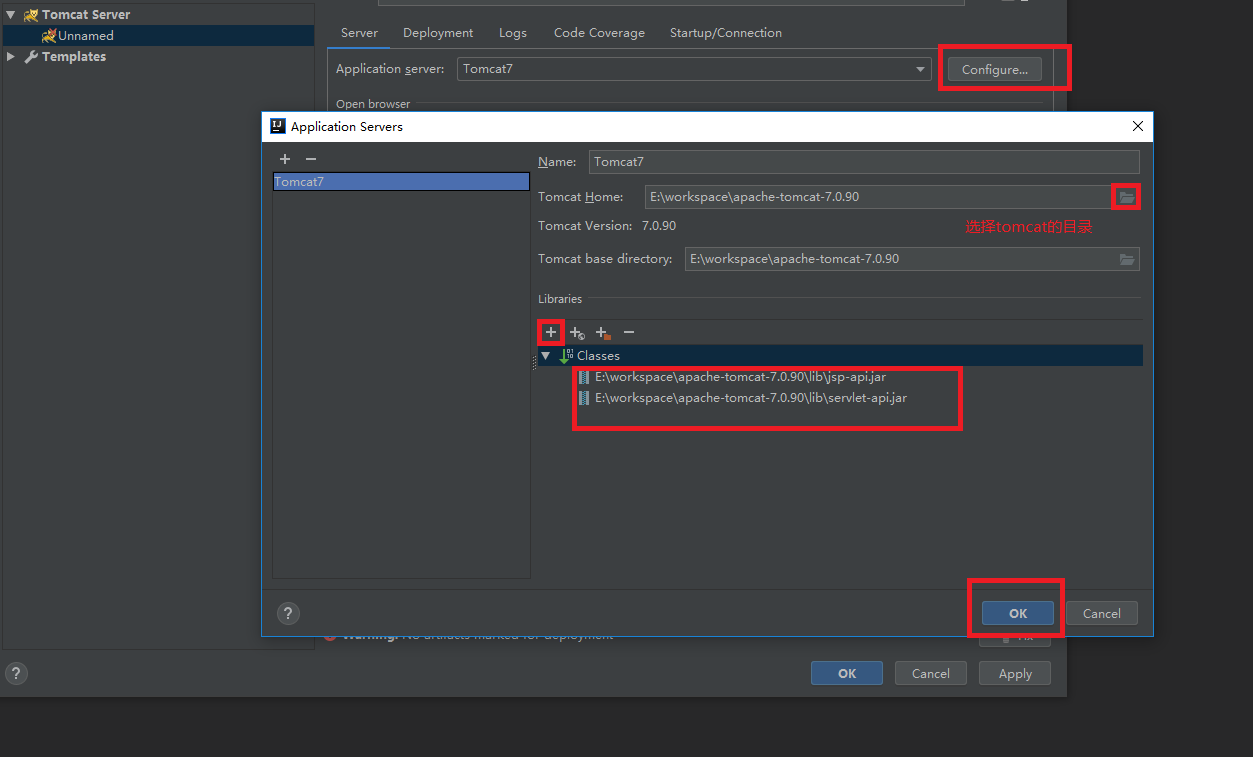Screen dimensions: 1253x757
Task: Remove application server from list panel
Action: 311,159
